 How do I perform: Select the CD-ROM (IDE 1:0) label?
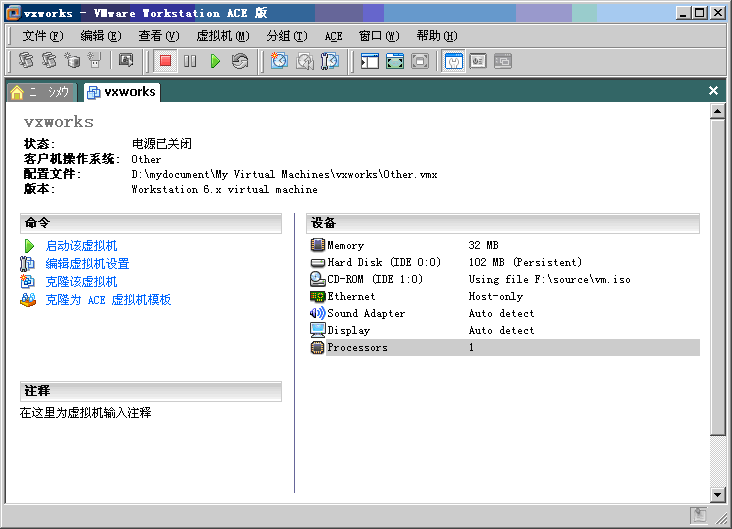click(x=375, y=279)
